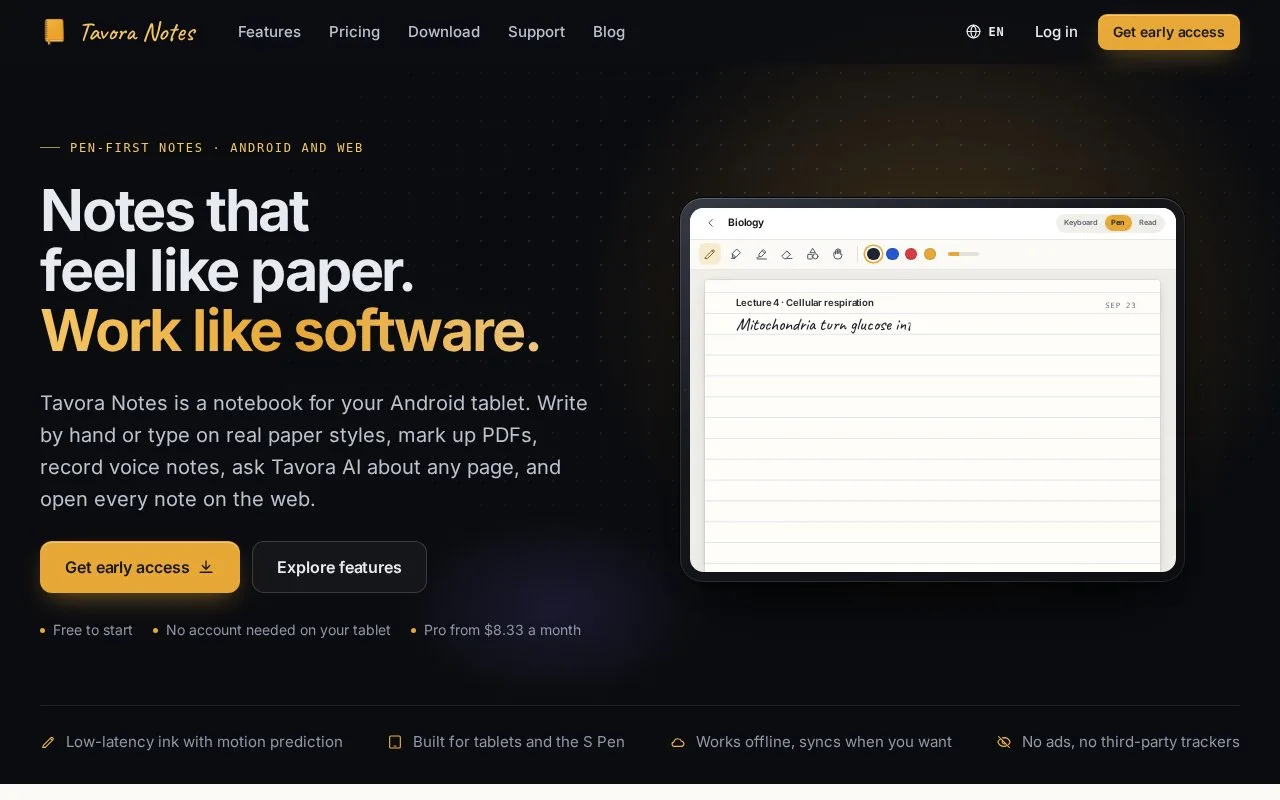Click the handwritten Mitochondria note line
1280x800 pixels.
[824, 325]
